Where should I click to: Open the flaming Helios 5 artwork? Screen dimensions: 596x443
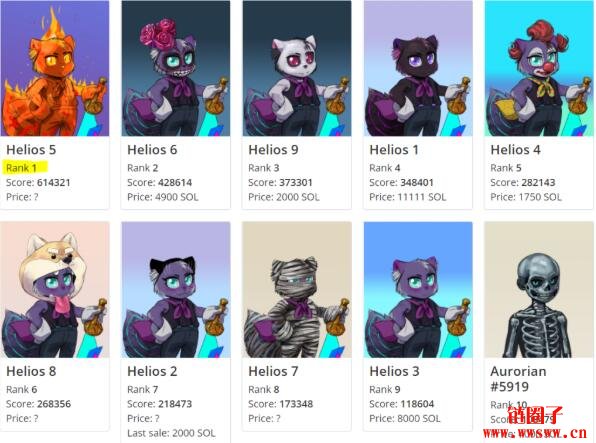pyautogui.click(x=55, y=68)
